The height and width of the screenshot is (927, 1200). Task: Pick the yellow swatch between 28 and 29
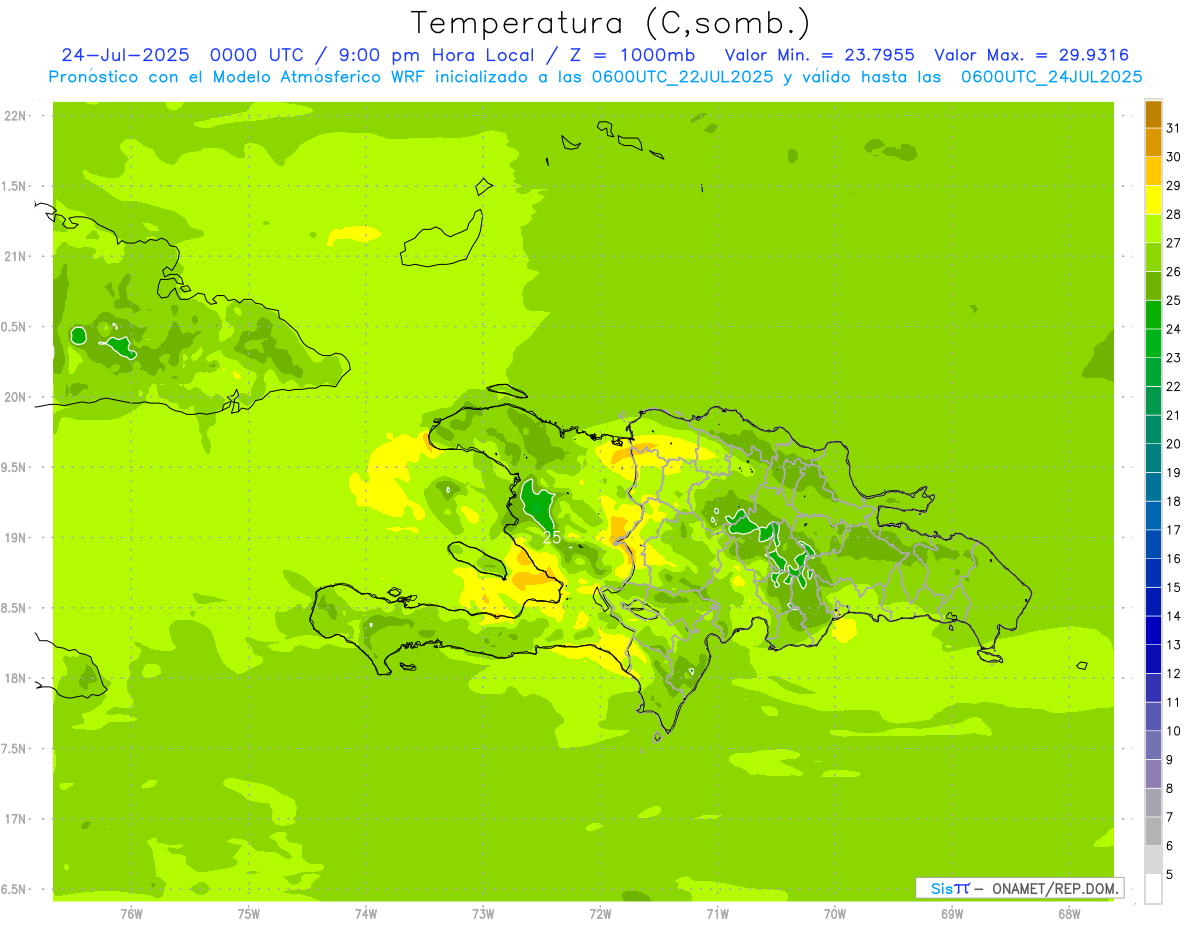(1153, 200)
